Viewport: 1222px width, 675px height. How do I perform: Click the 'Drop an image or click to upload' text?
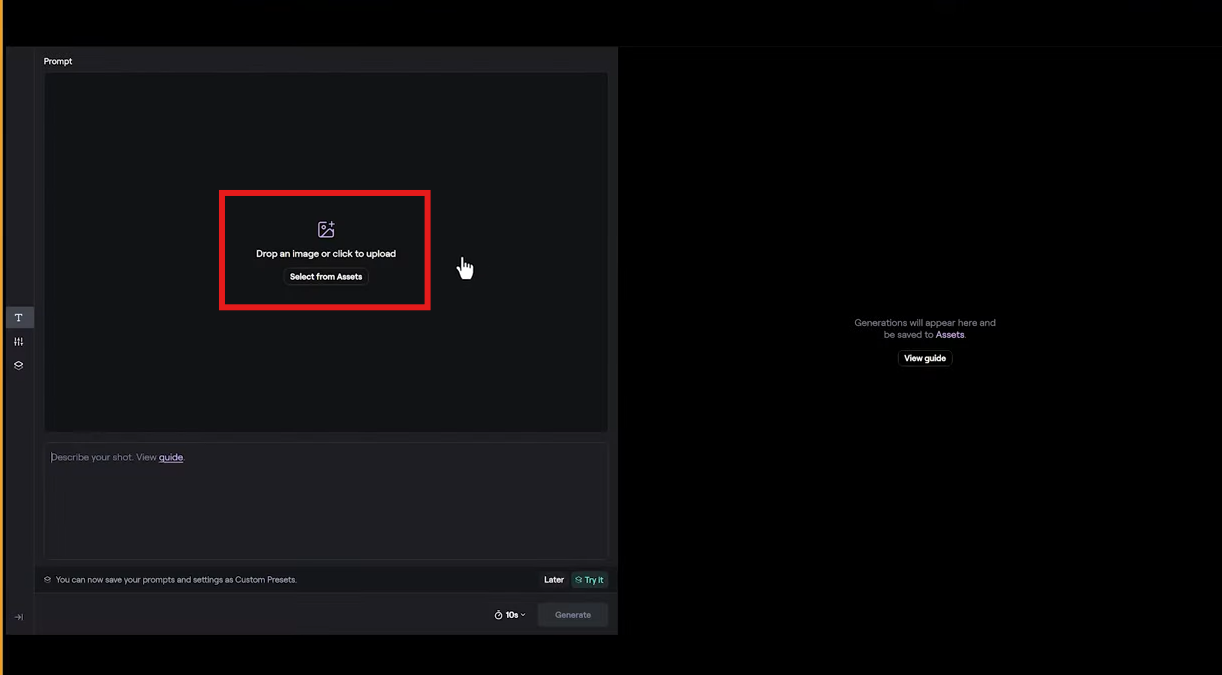click(326, 254)
